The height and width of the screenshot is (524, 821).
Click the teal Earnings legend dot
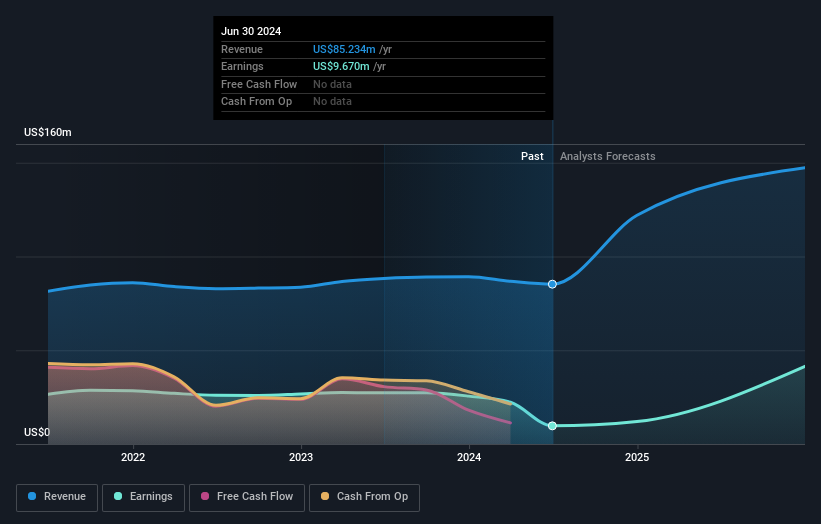click(x=118, y=496)
